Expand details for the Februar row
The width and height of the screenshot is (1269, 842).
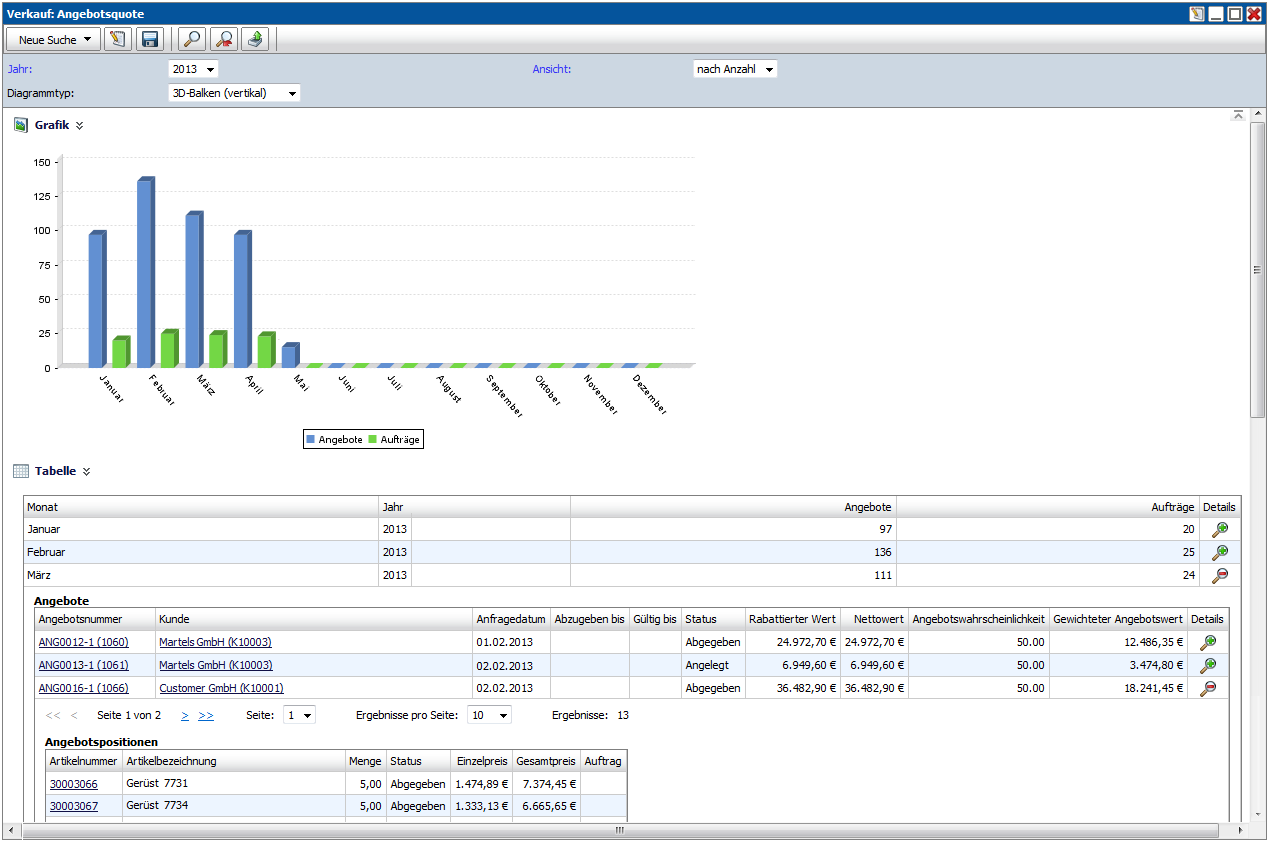pyautogui.click(x=1219, y=553)
